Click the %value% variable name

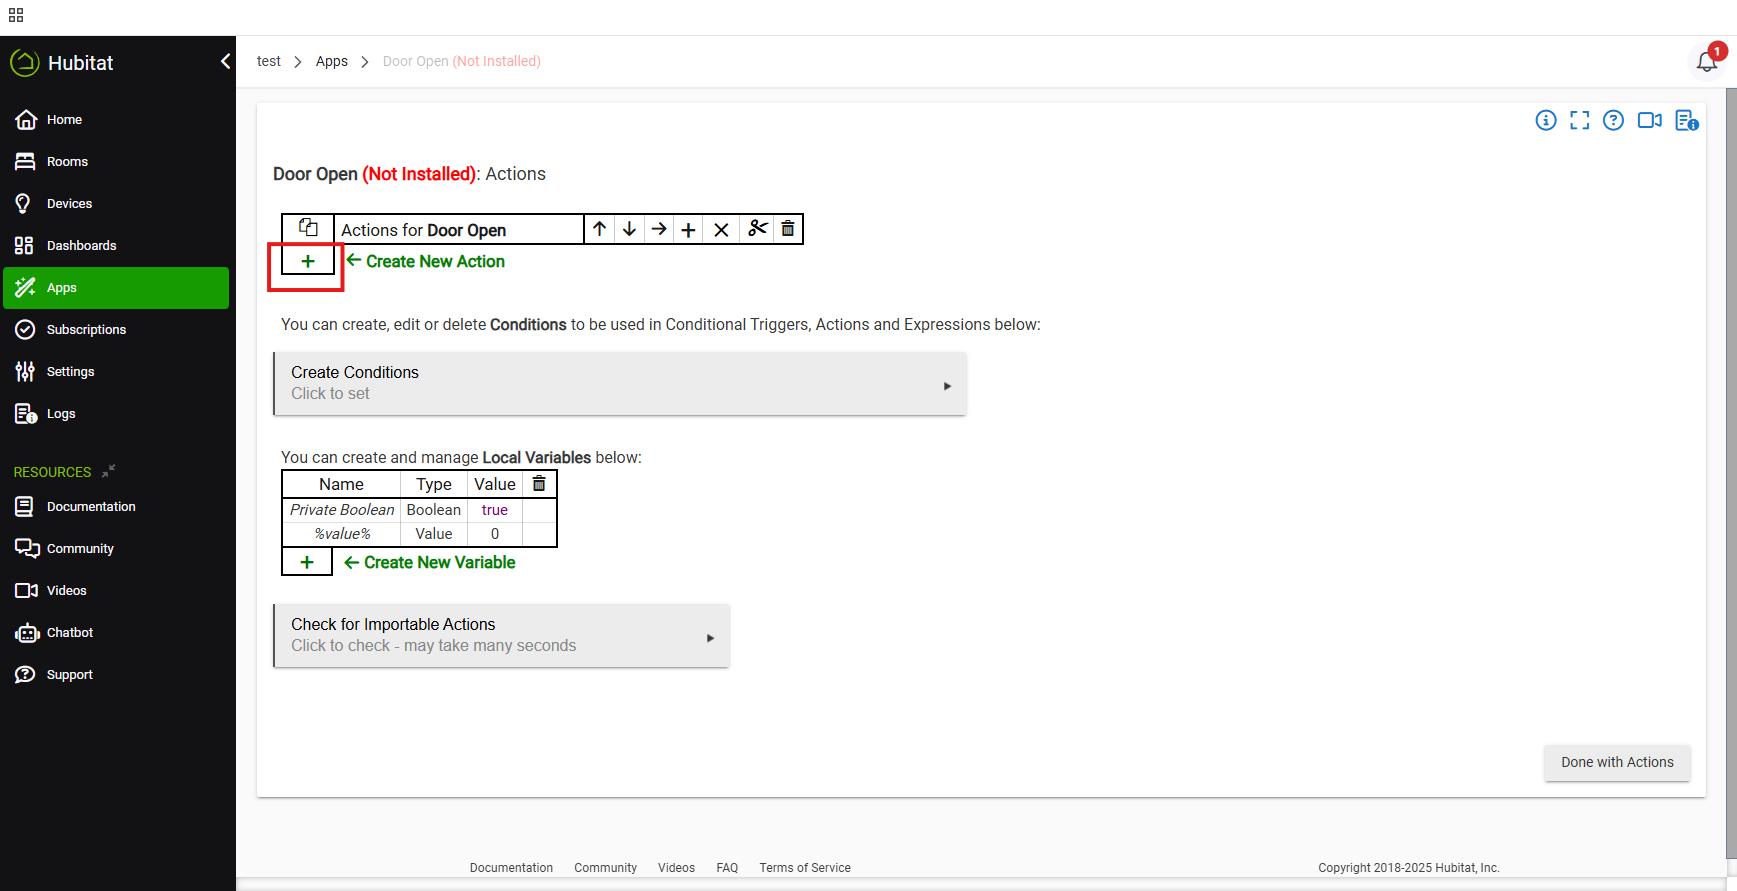(x=342, y=534)
